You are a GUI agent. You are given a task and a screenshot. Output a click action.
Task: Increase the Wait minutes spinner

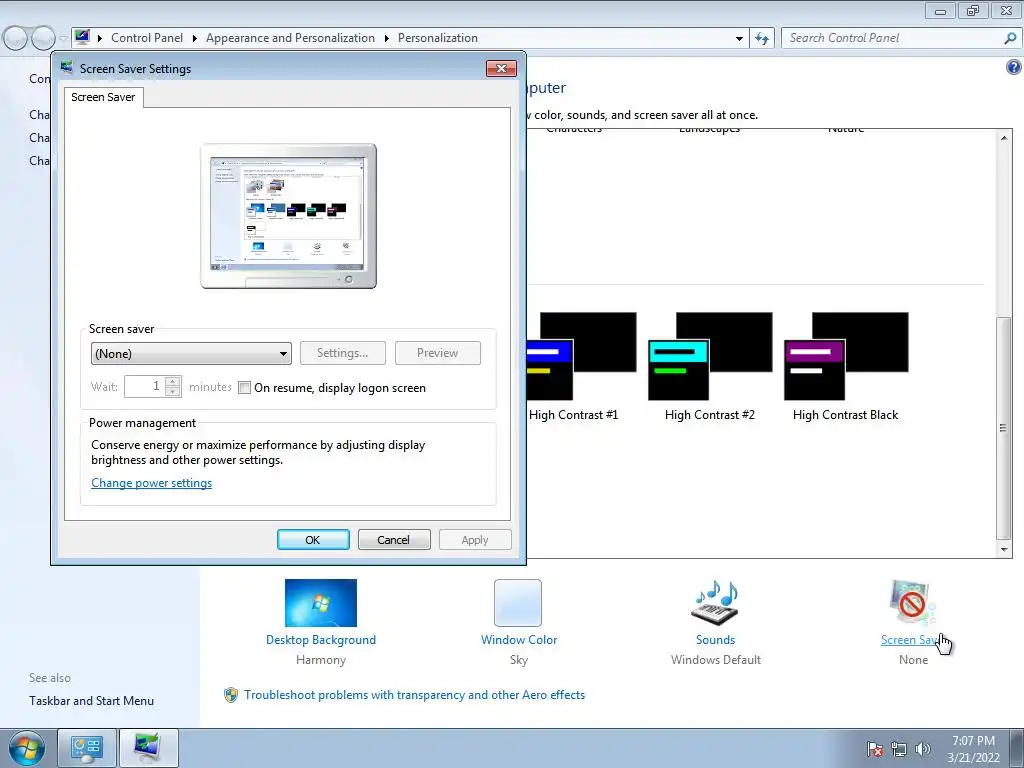[x=173, y=381]
